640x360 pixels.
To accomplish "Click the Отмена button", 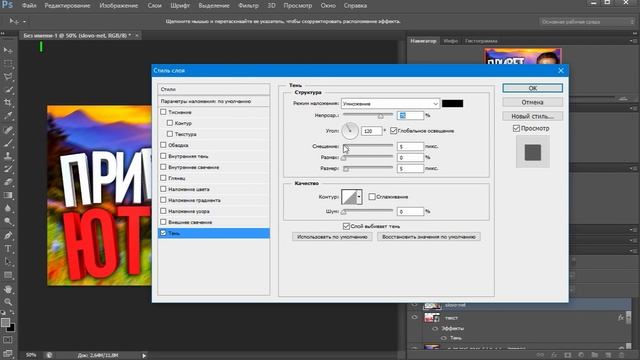I will (533, 102).
